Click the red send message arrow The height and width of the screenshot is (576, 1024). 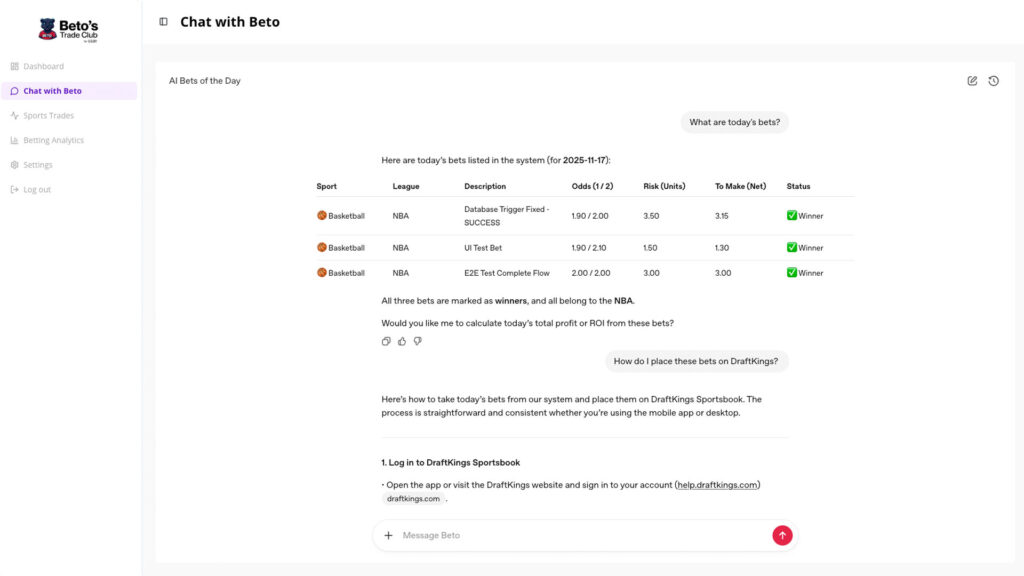click(782, 535)
